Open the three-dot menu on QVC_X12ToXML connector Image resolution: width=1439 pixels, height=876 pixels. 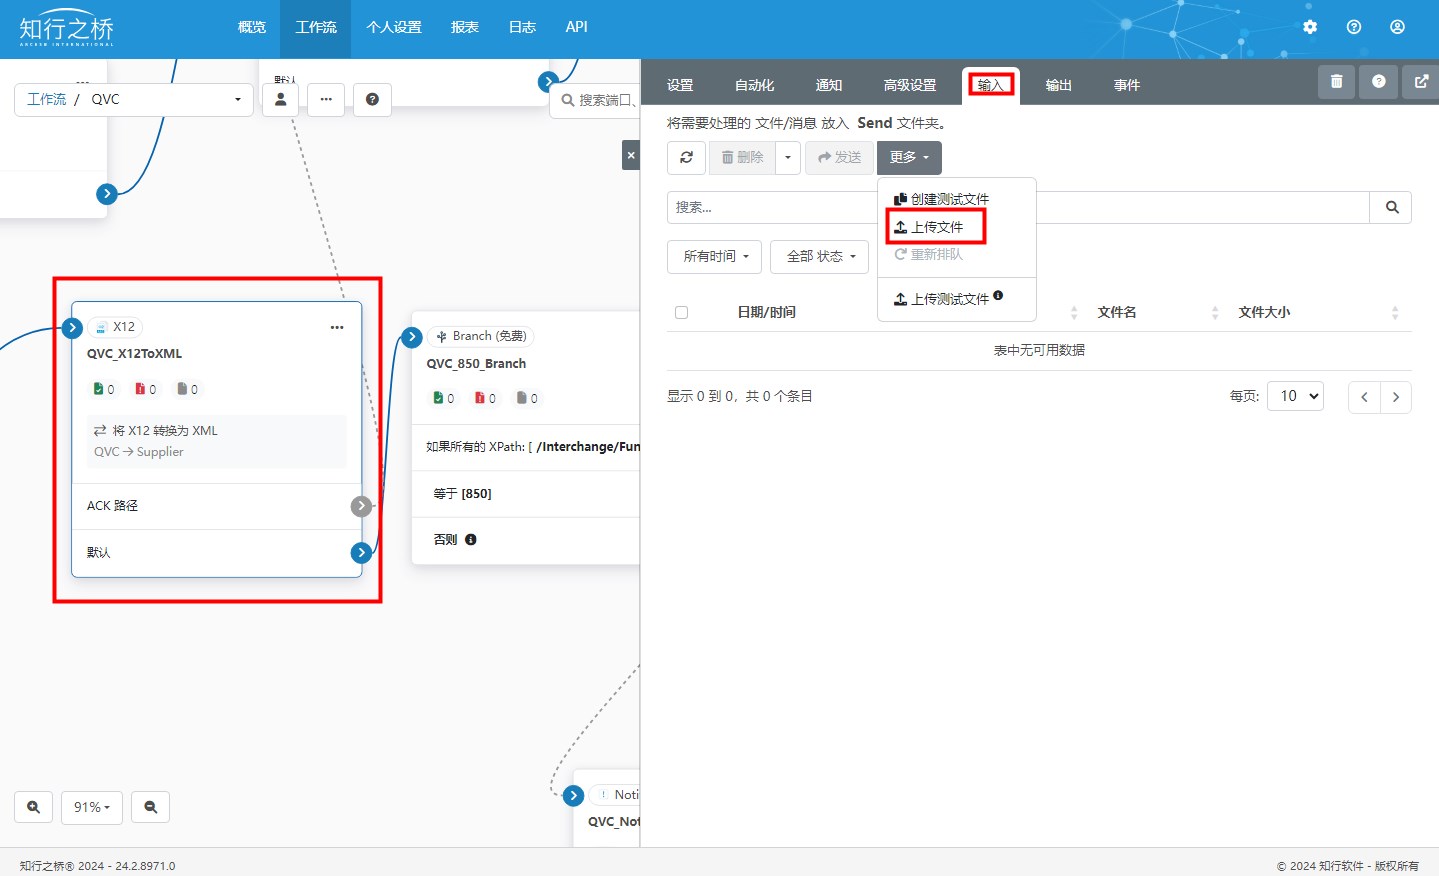(337, 327)
